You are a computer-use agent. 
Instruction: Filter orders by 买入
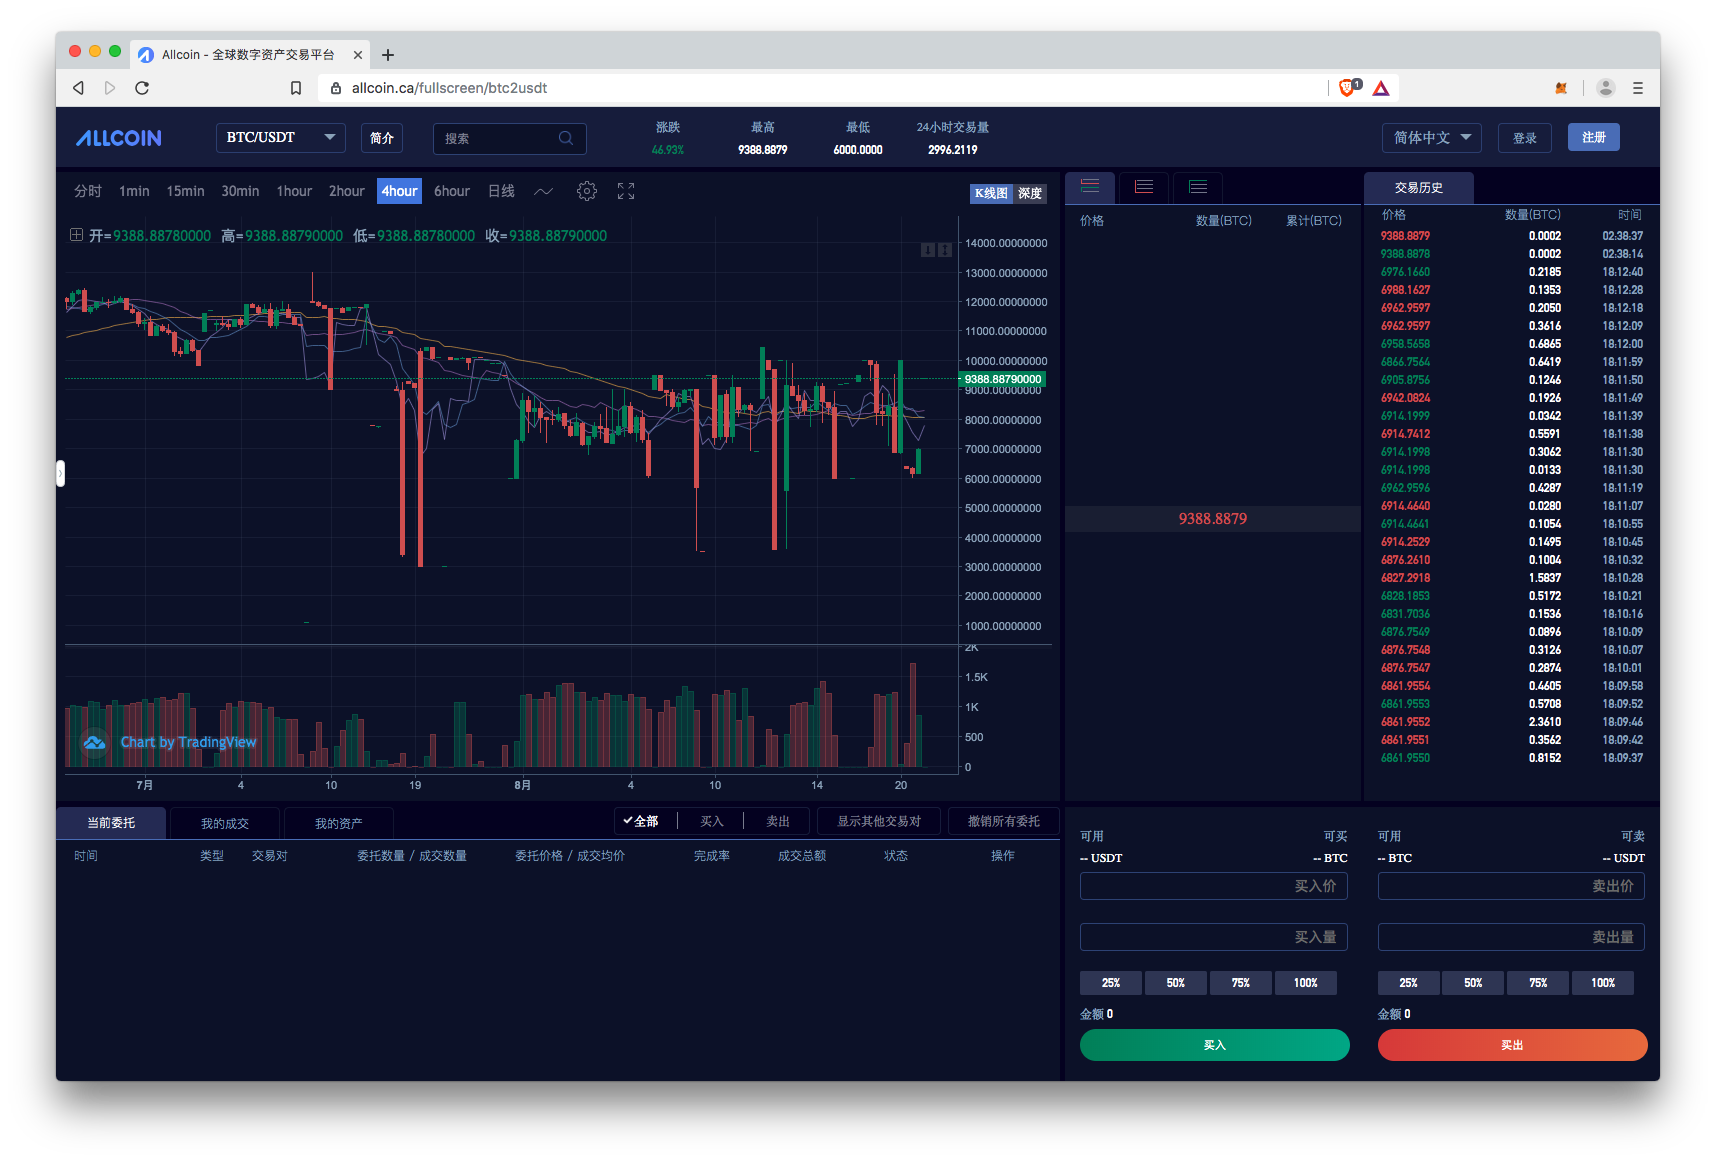pyautogui.click(x=712, y=821)
